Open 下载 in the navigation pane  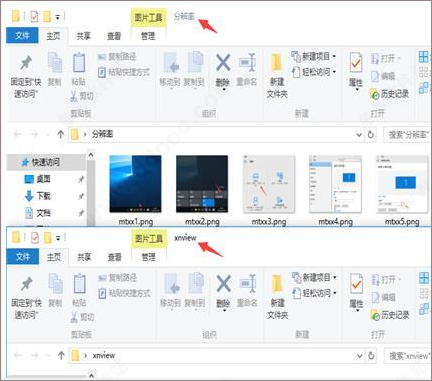click(38, 196)
